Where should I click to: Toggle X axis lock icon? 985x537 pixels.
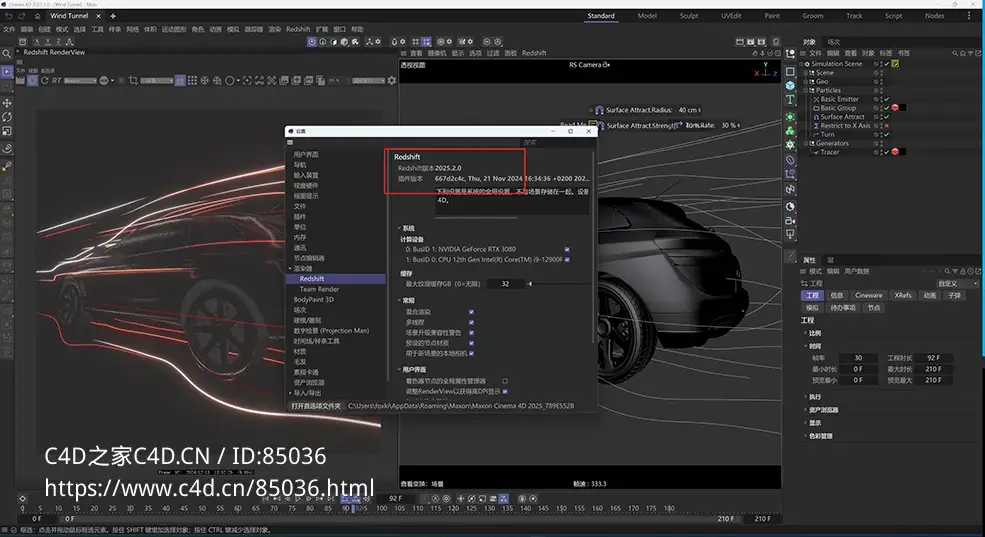click(35, 41)
